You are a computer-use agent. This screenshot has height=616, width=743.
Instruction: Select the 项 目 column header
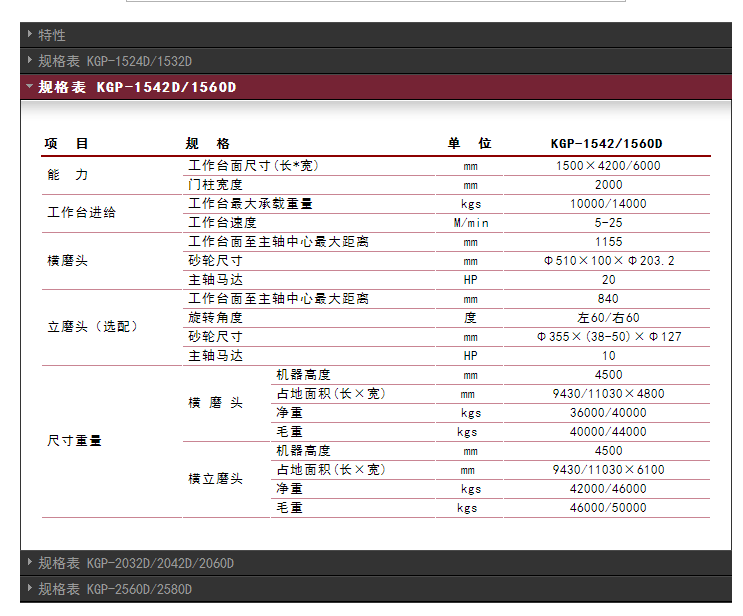(x=66, y=143)
